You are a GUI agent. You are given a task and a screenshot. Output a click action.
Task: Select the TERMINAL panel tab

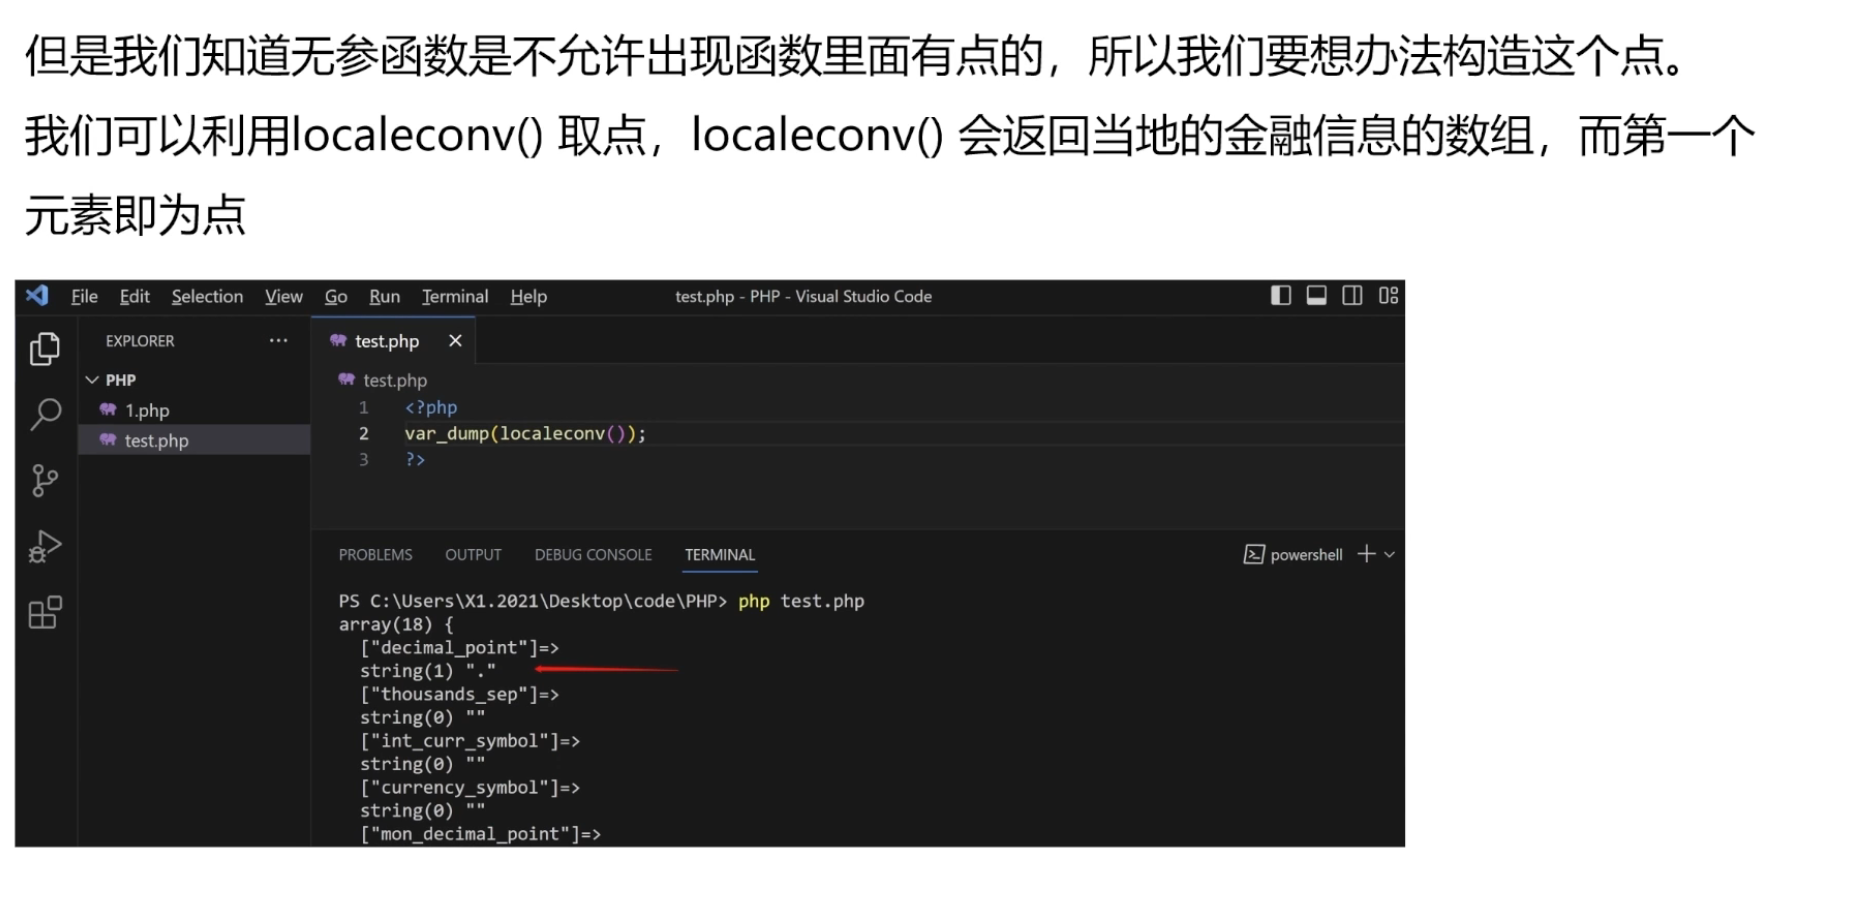(720, 555)
